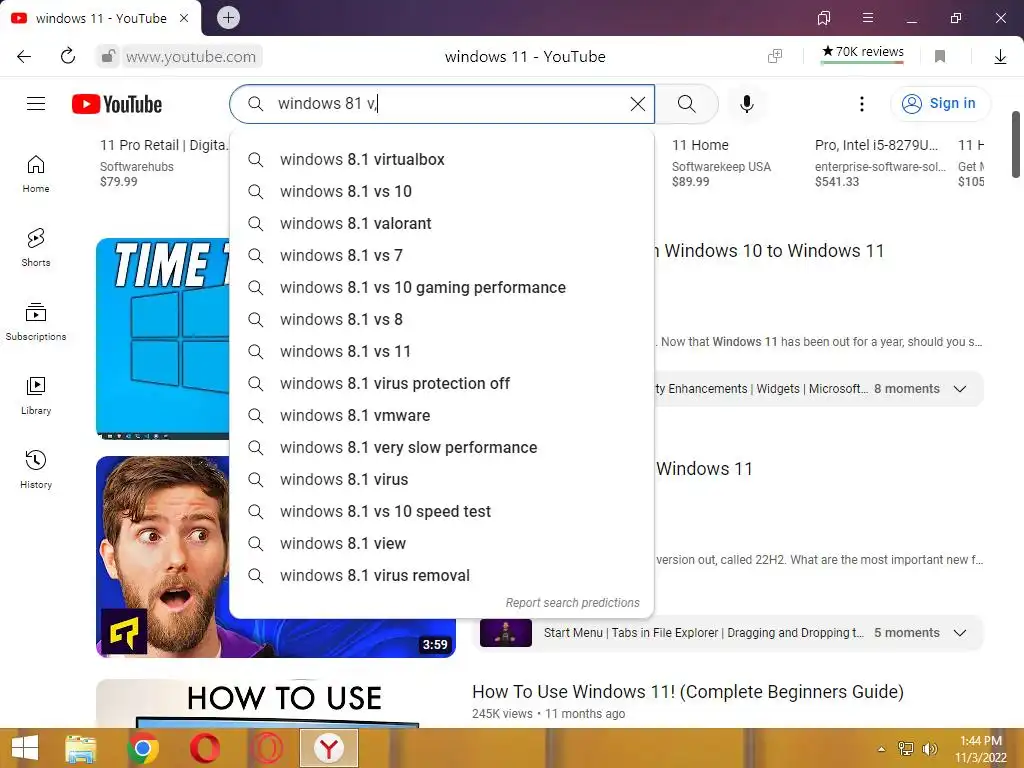Bookmark this page
Image resolution: width=1024 pixels, height=768 pixels.
[940, 56]
